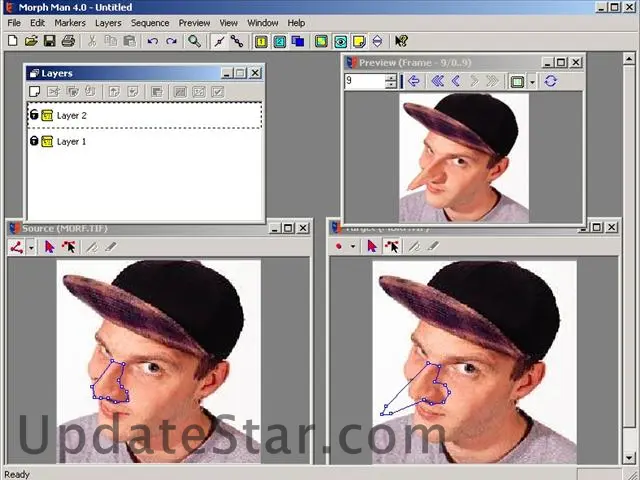
Task: Click the frame number field showing 9
Action: pyautogui.click(x=365, y=81)
